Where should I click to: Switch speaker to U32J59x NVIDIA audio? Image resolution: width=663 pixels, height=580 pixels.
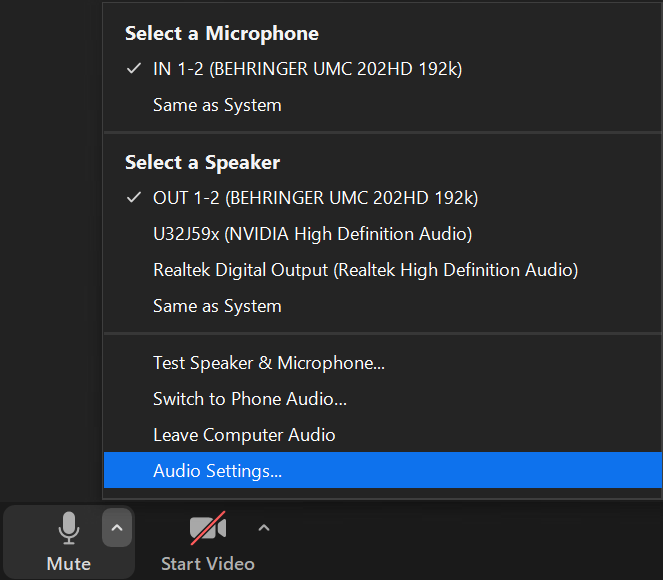coord(312,234)
